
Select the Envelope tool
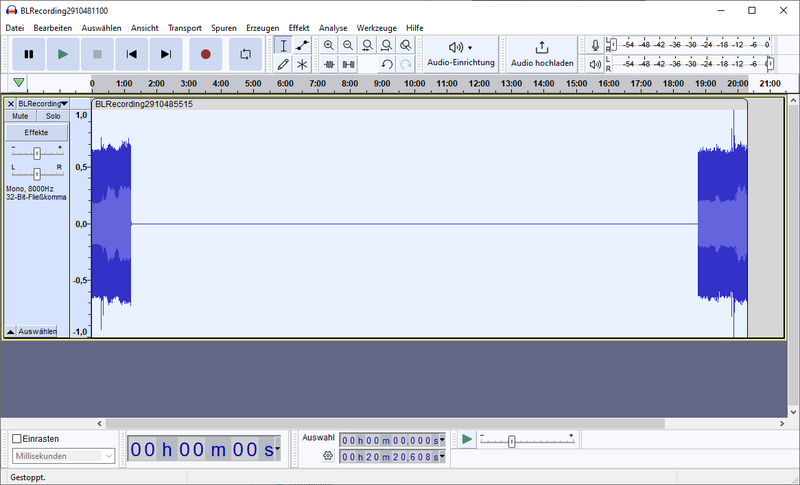[302, 45]
